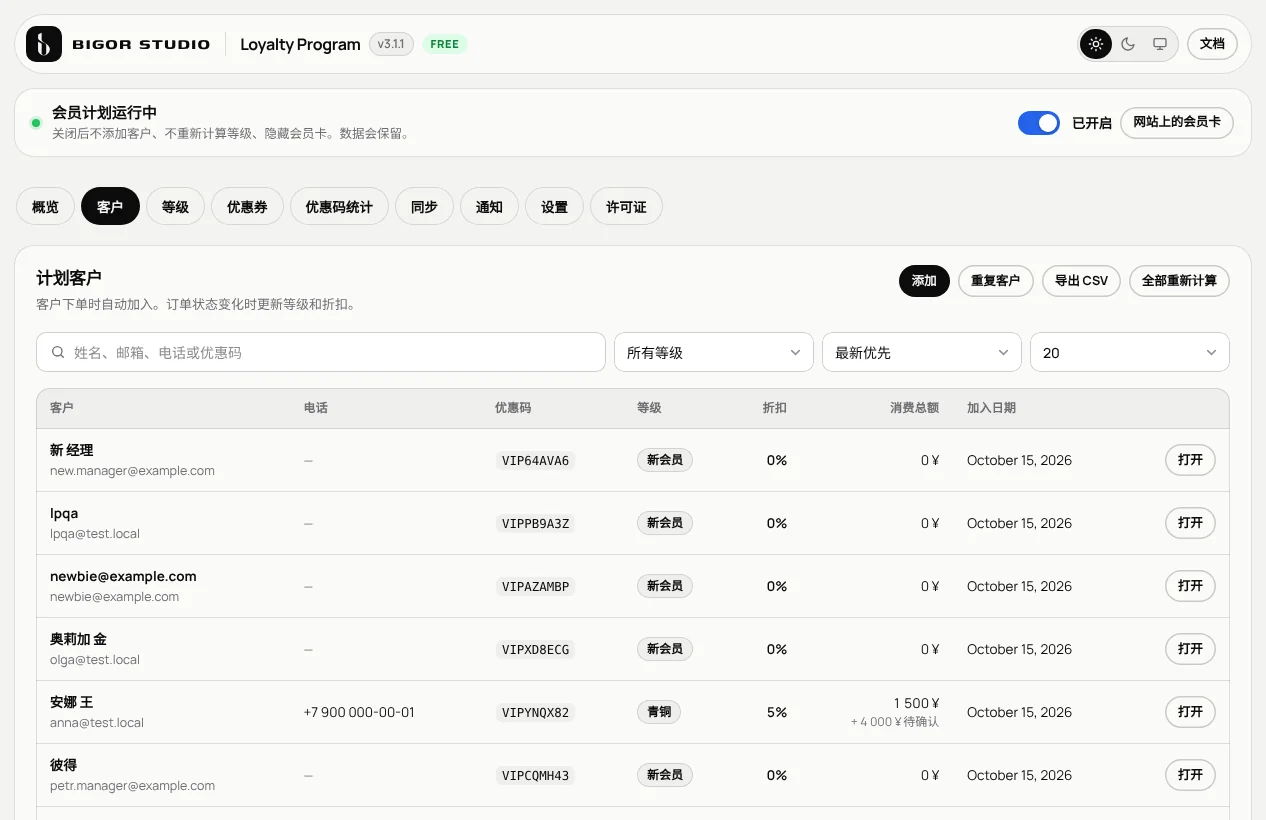Click the + 4 000 ¥ 待确认 note
Image resolution: width=1266 pixels, height=820 pixels.
[895, 722]
